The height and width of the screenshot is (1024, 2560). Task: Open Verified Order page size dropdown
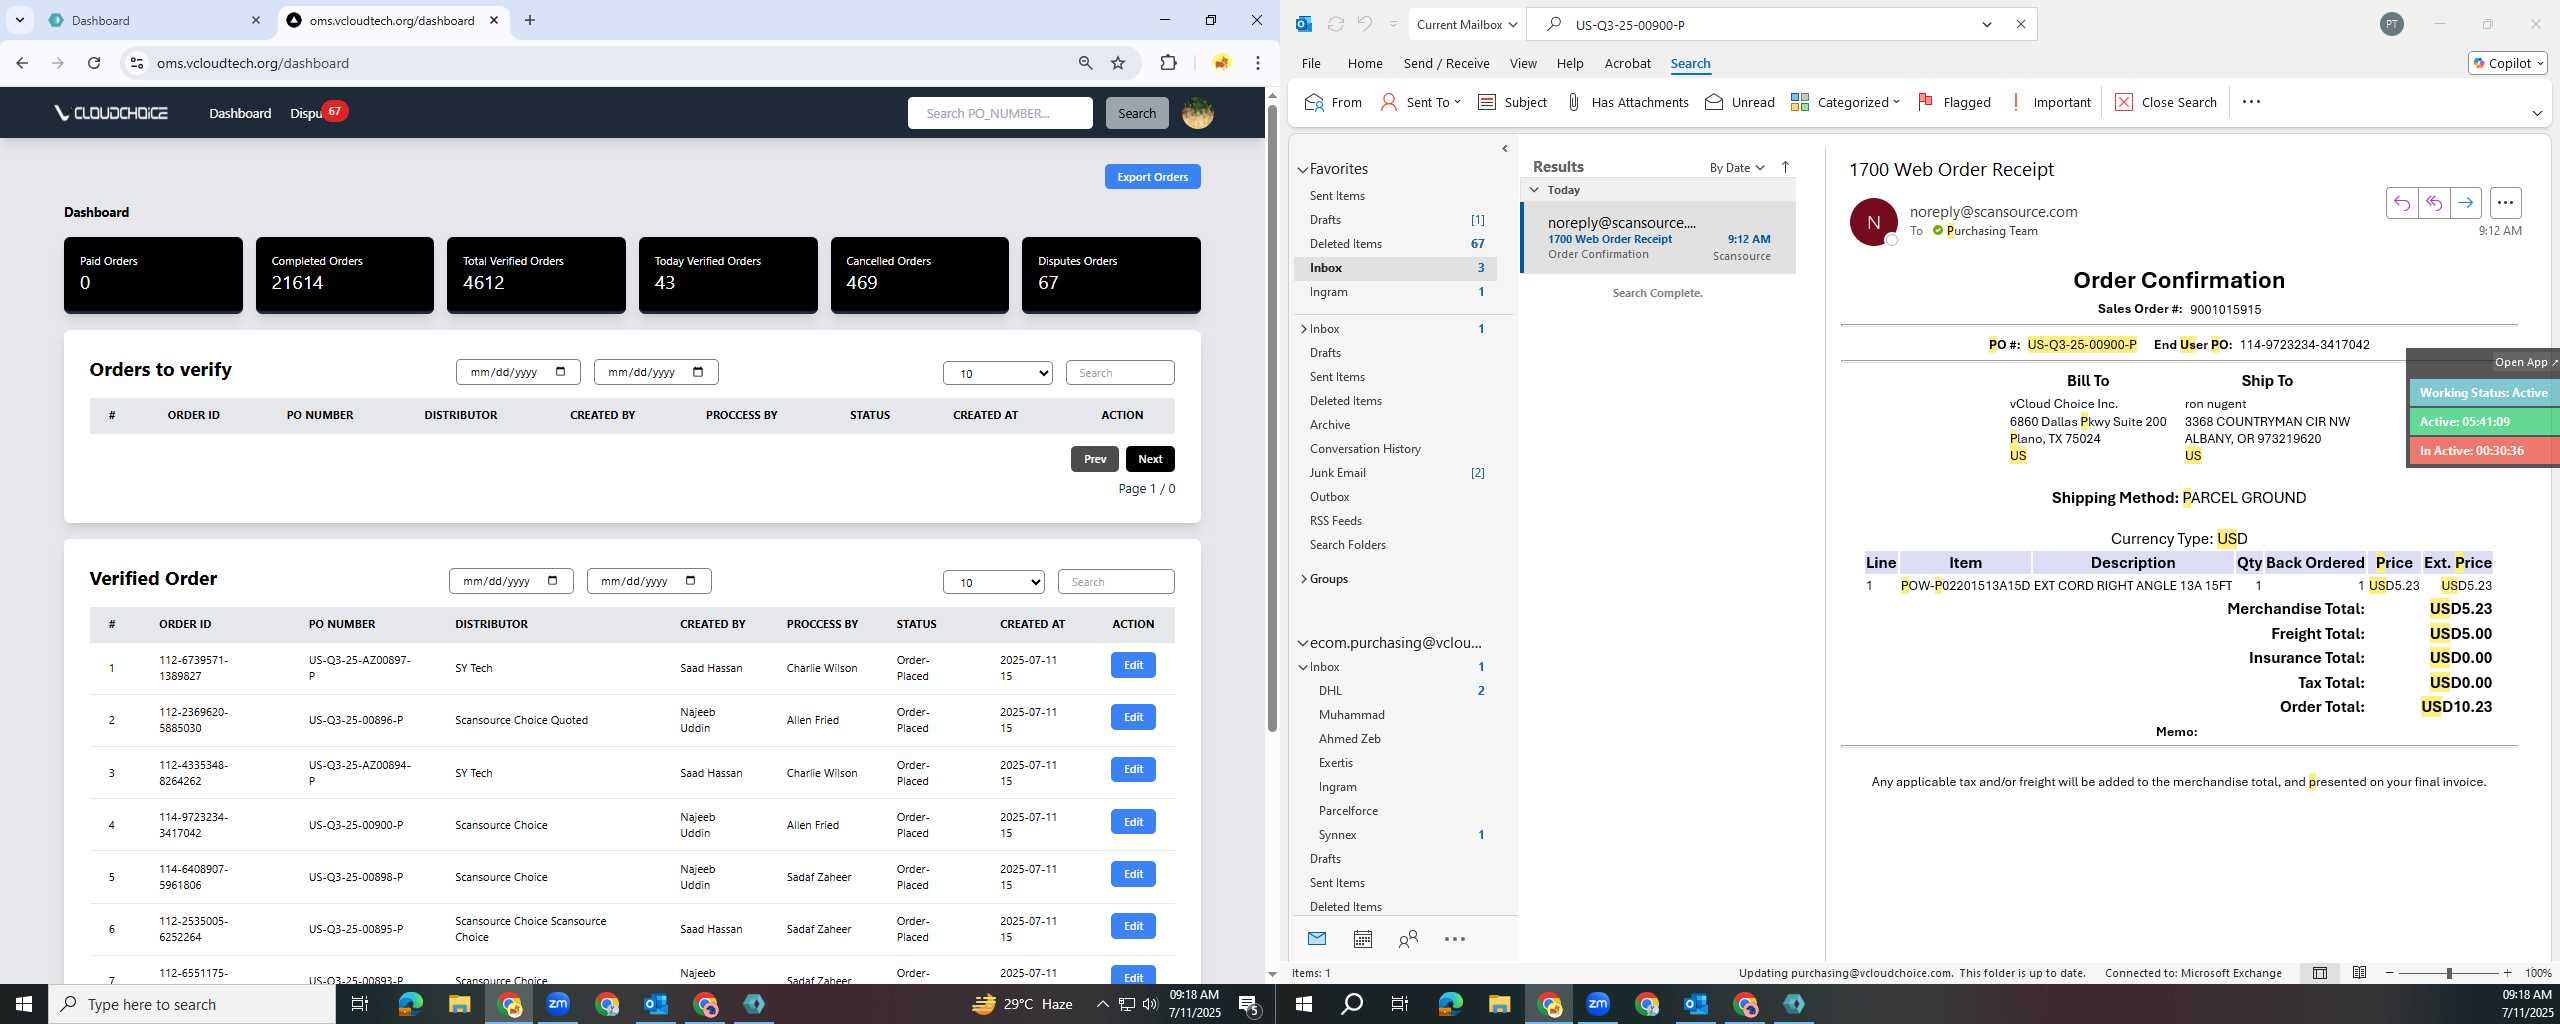click(x=993, y=582)
